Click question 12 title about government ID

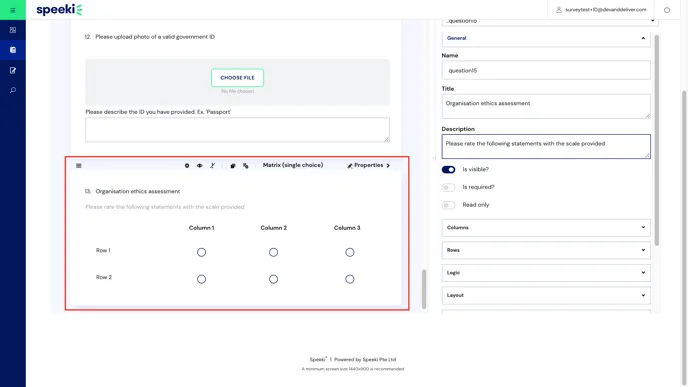(x=155, y=37)
